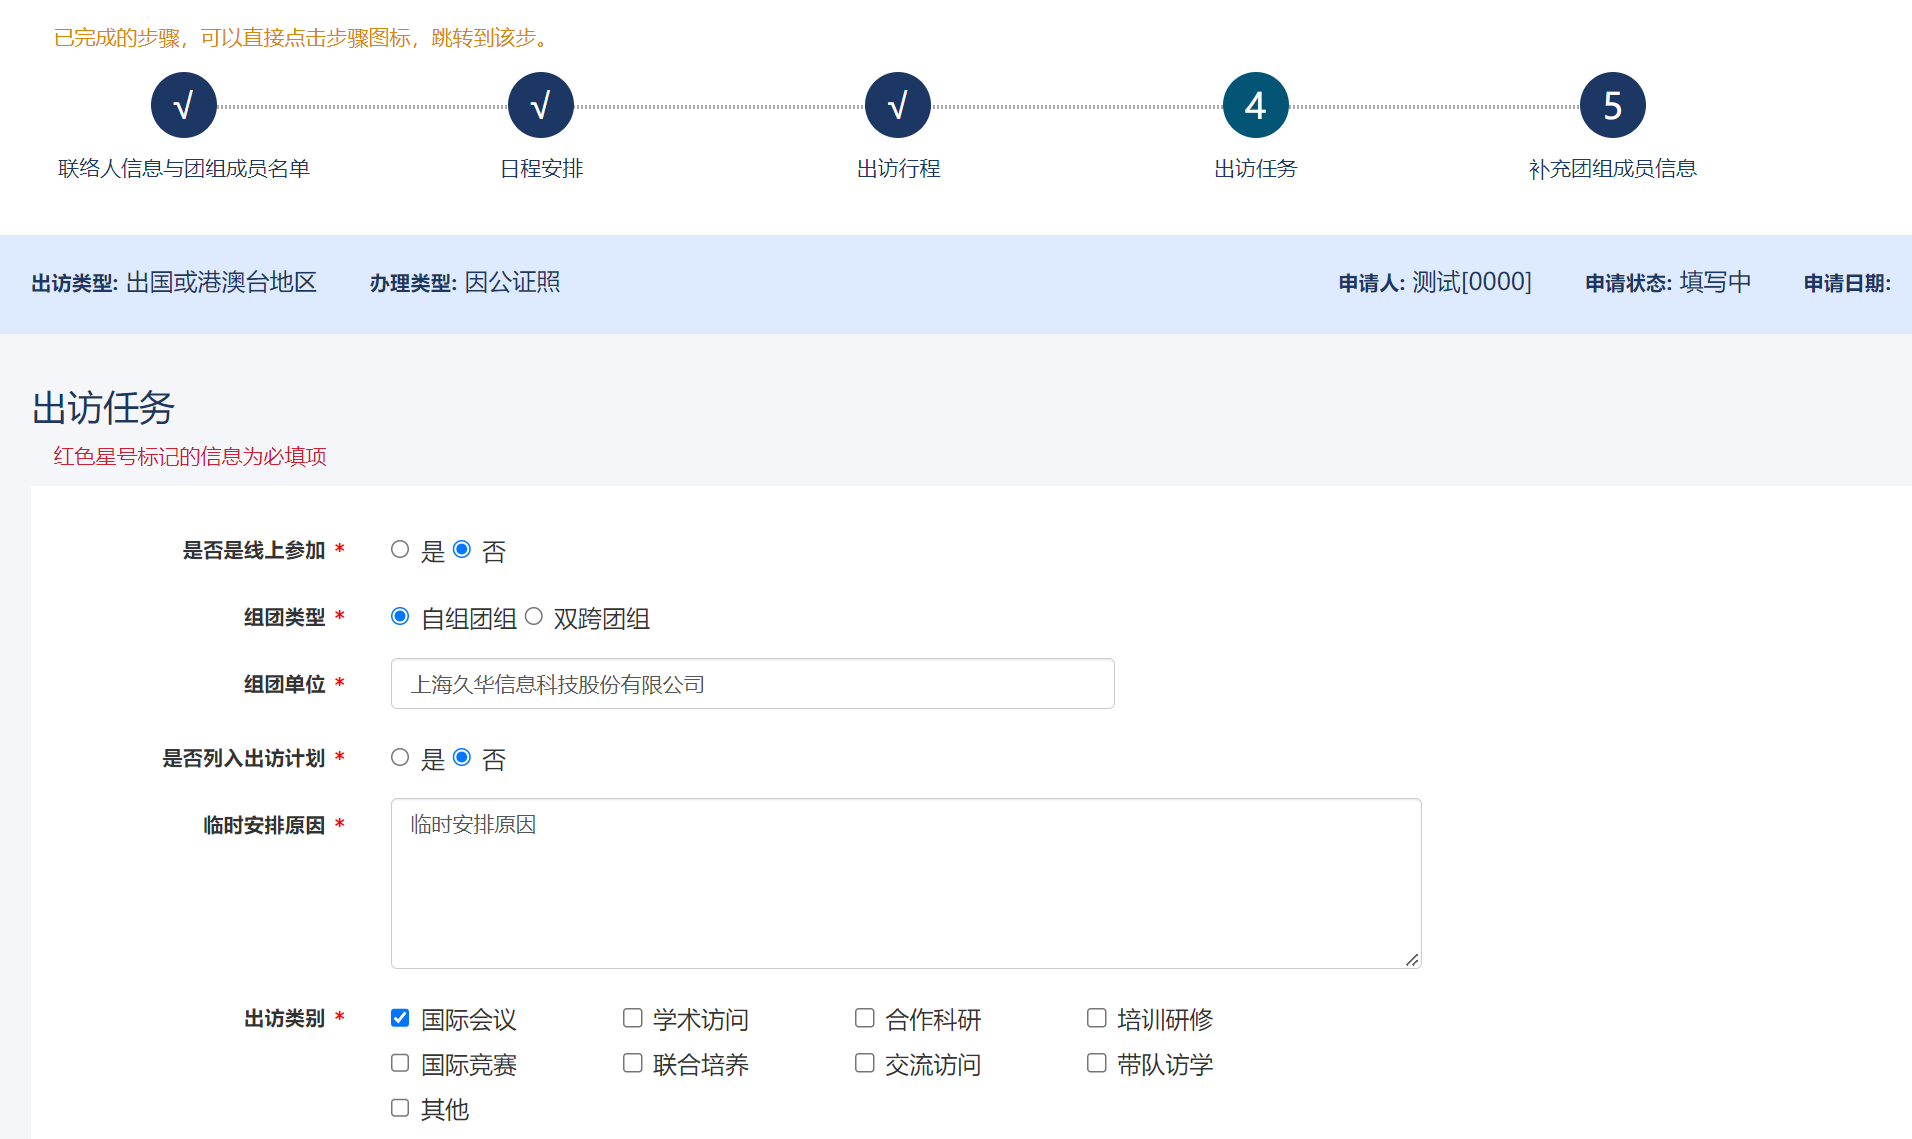Select 是 for 是否是线上参加
Screen dimensions: 1912x1139
pos(400,550)
